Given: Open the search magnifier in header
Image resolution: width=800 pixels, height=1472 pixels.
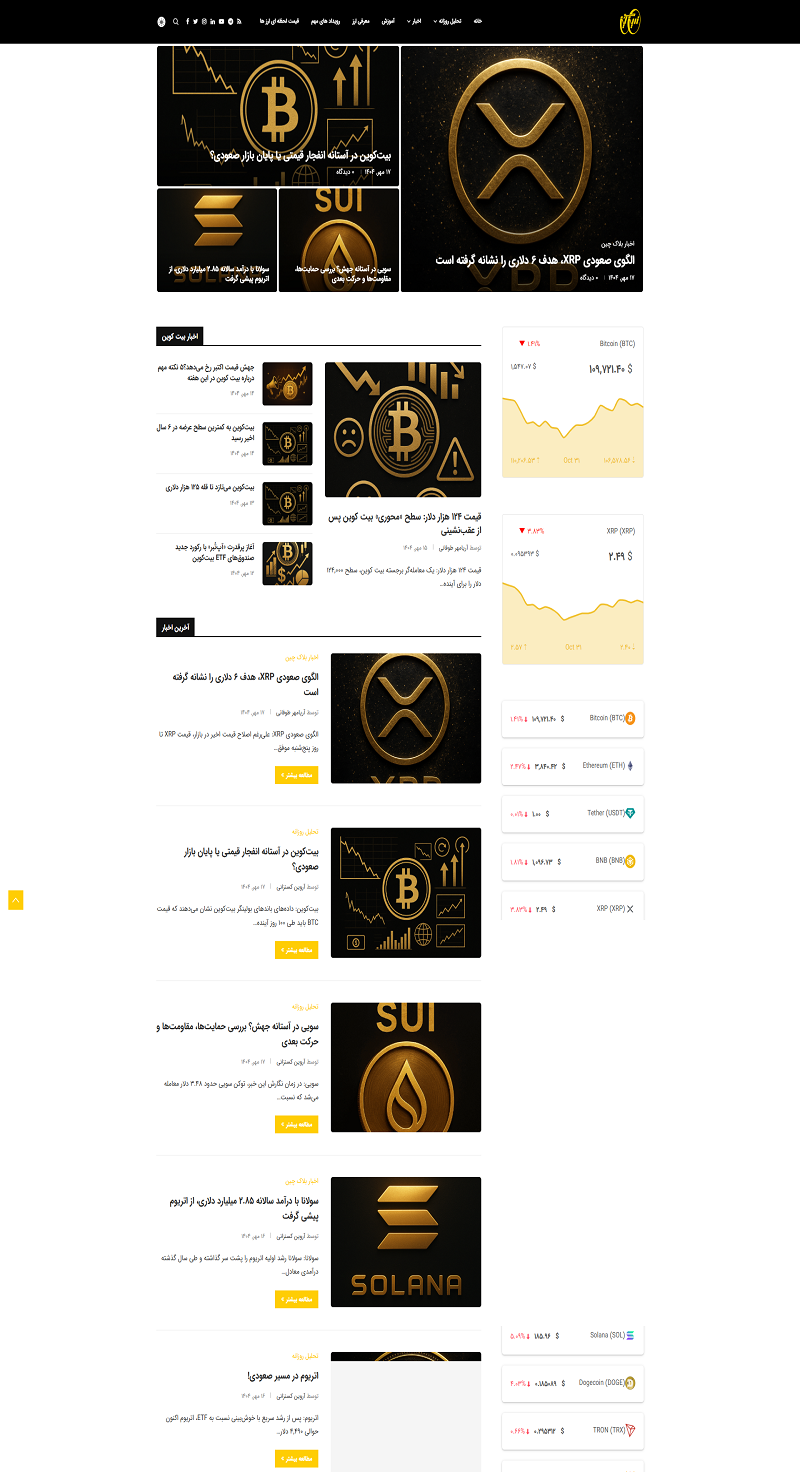Looking at the screenshot, I should click(176, 21).
